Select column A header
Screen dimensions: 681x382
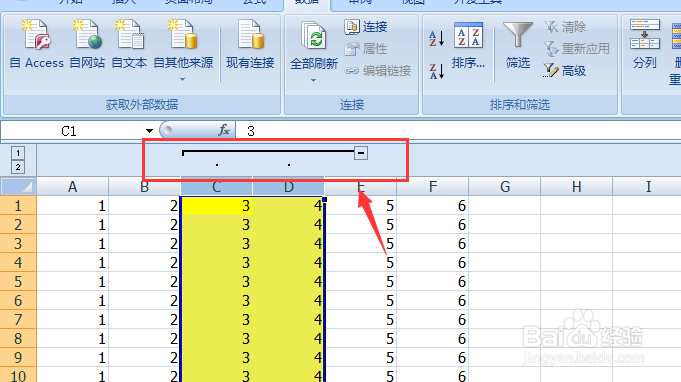click(73, 187)
